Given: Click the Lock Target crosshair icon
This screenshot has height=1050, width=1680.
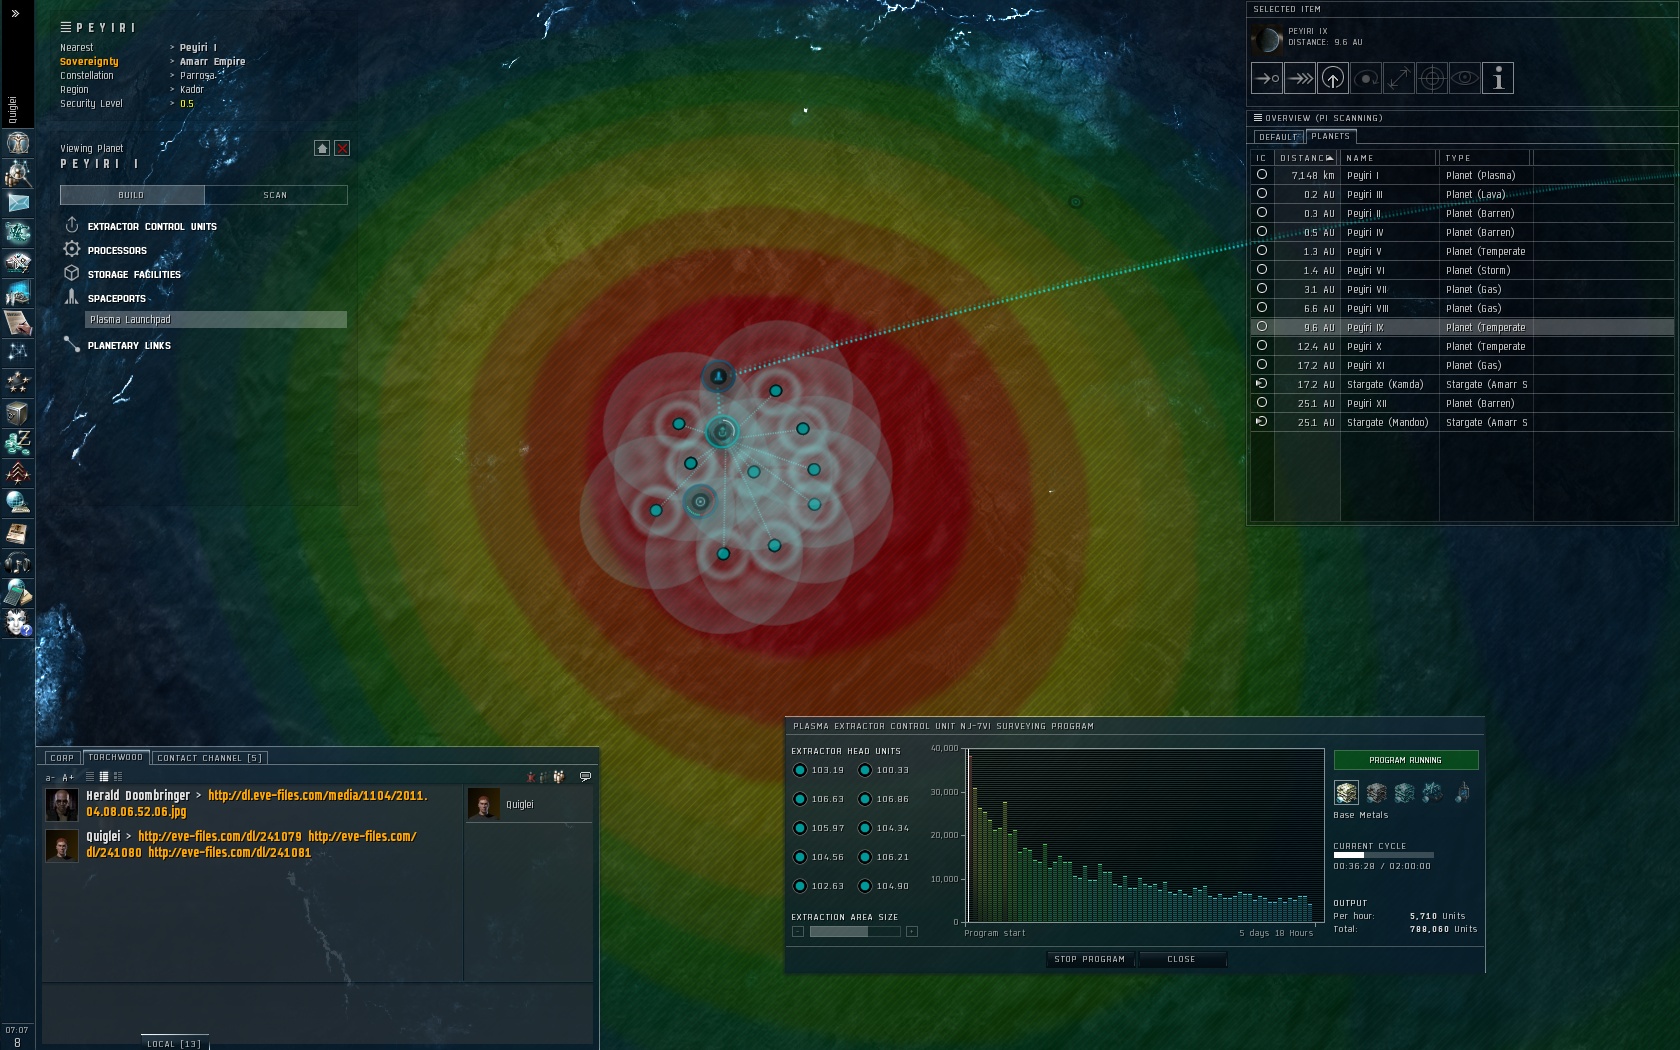Looking at the screenshot, I should pyautogui.click(x=1432, y=78).
